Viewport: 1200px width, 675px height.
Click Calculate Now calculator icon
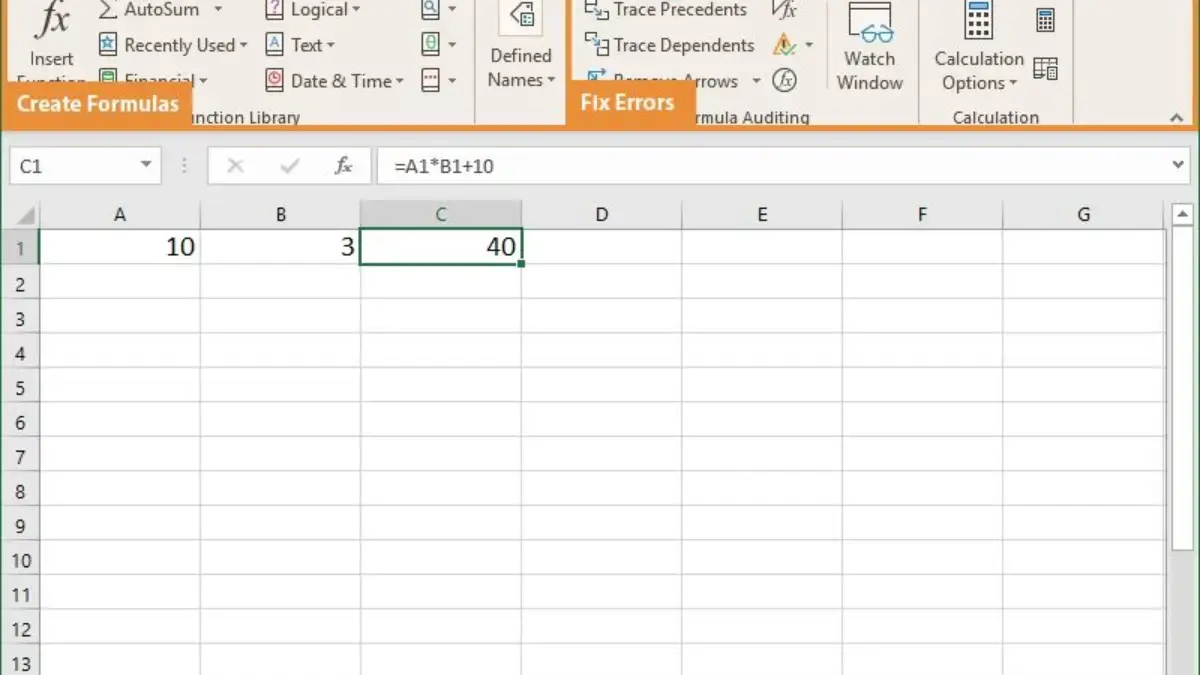click(x=1045, y=21)
